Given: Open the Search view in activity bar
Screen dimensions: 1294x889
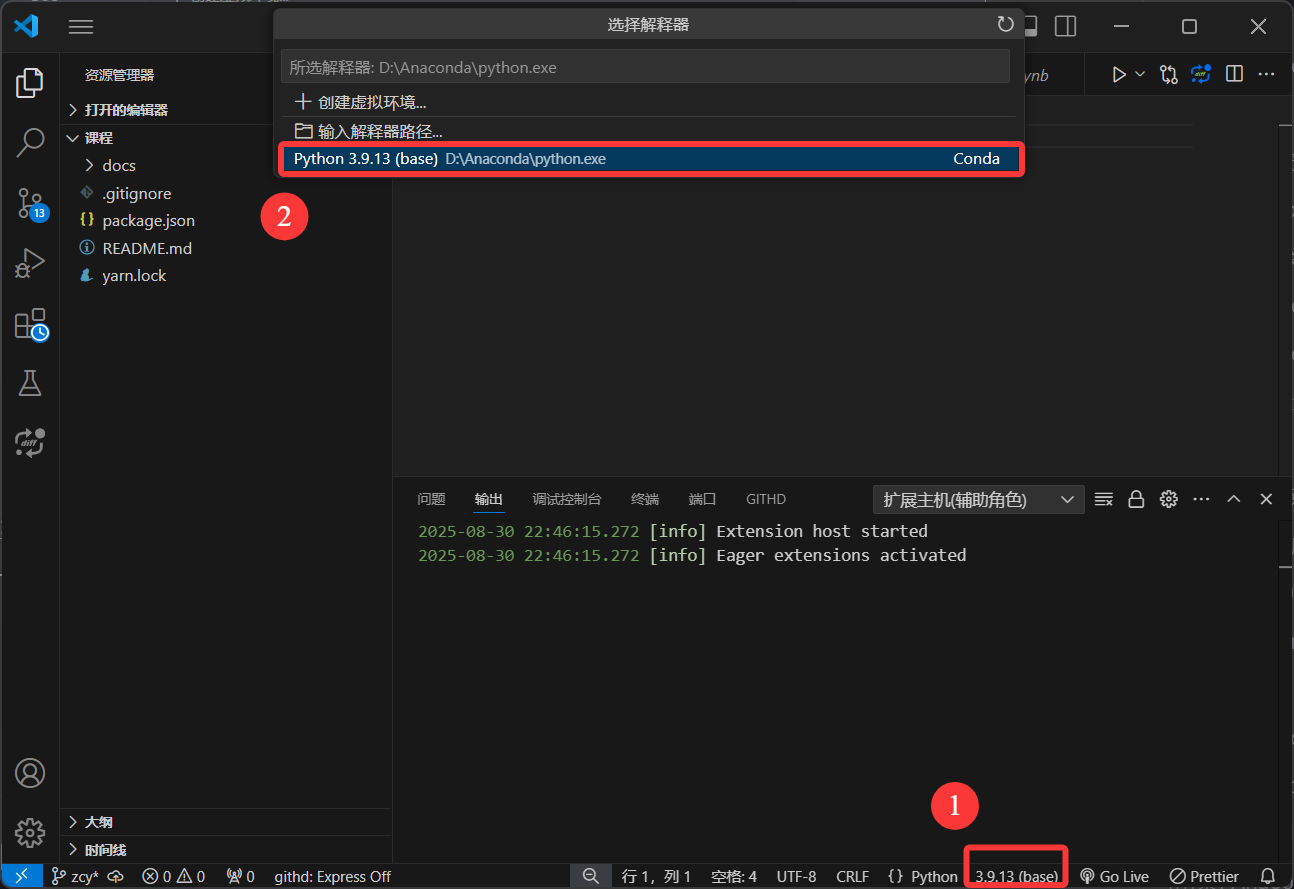Looking at the screenshot, I should (30, 143).
